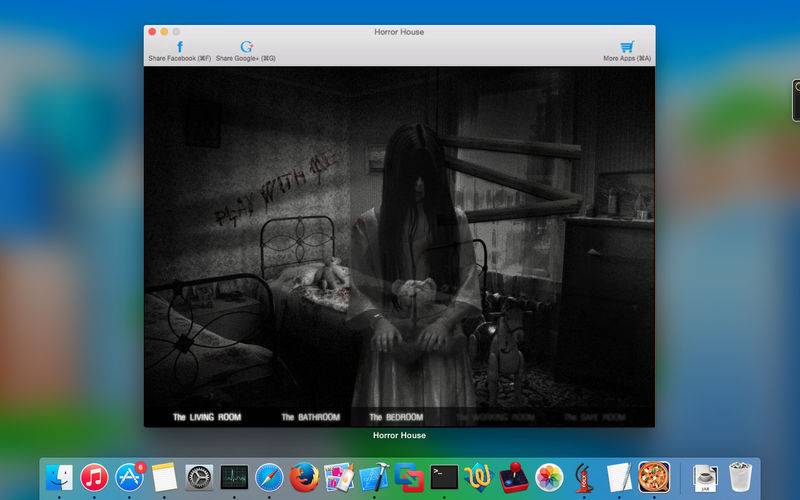Launch Photos app from Dock
This screenshot has width=800, height=500.
tap(549, 478)
